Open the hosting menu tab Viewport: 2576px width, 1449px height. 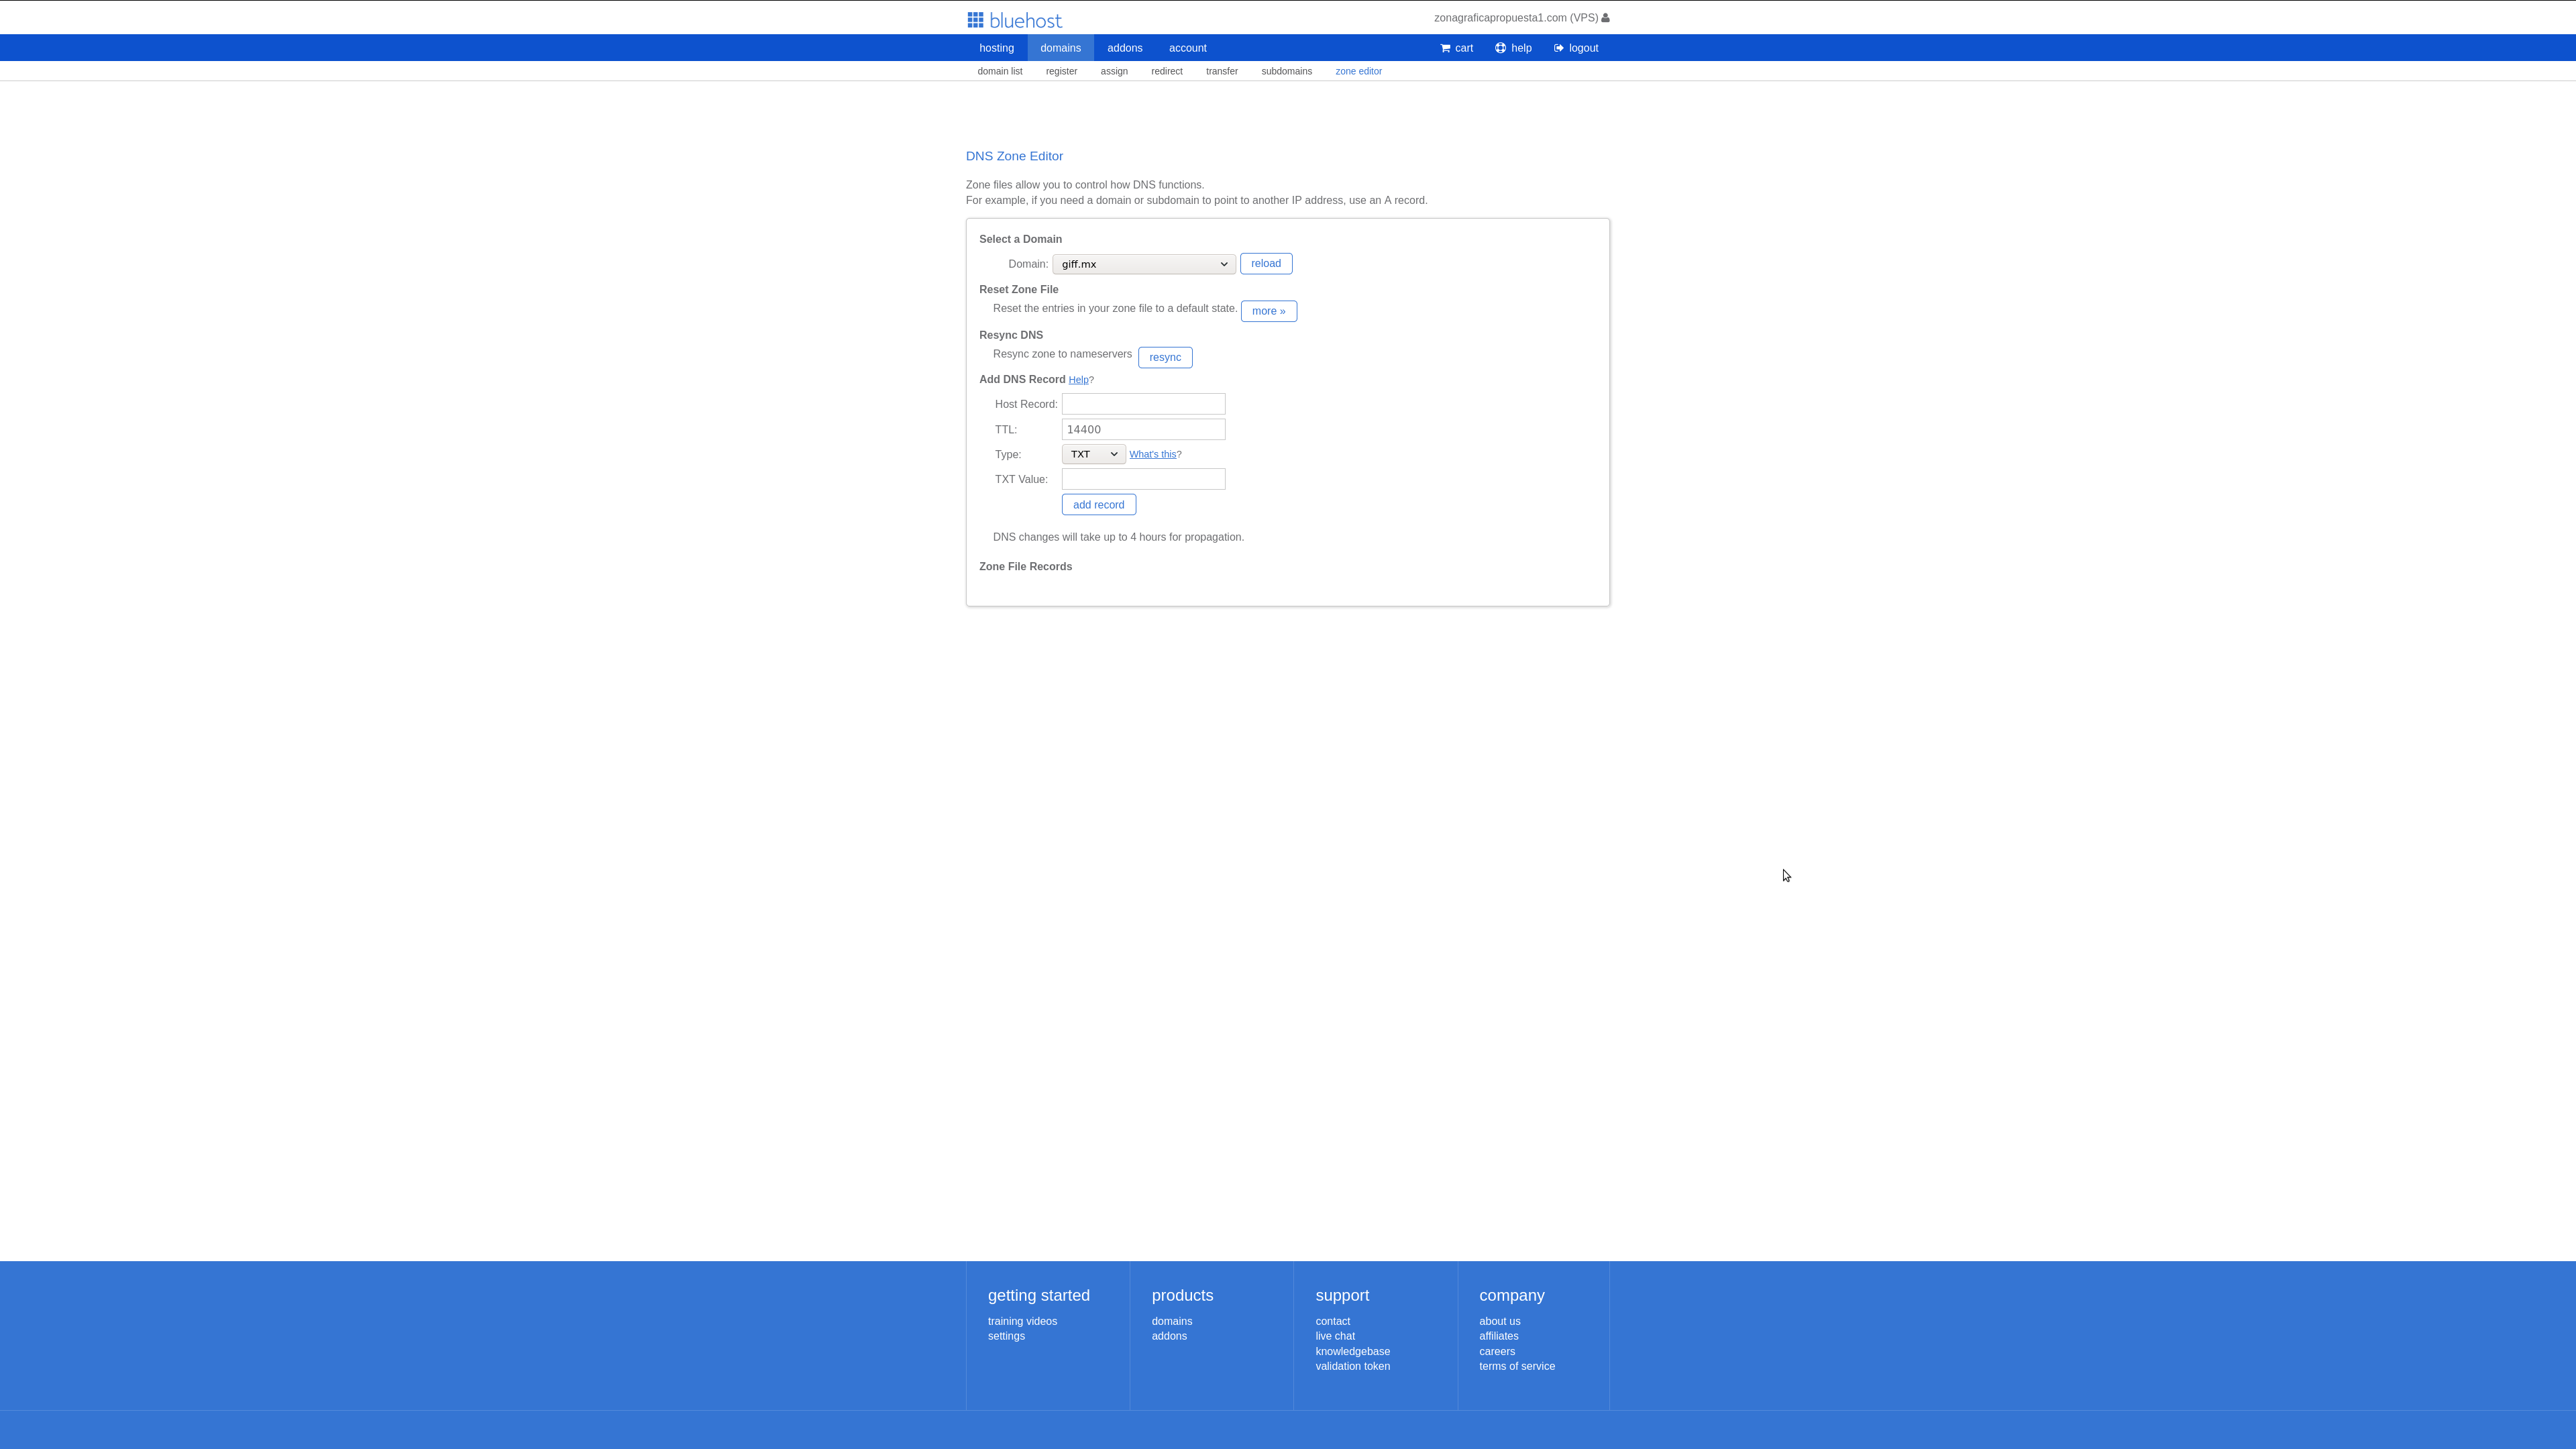pos(996,48)
